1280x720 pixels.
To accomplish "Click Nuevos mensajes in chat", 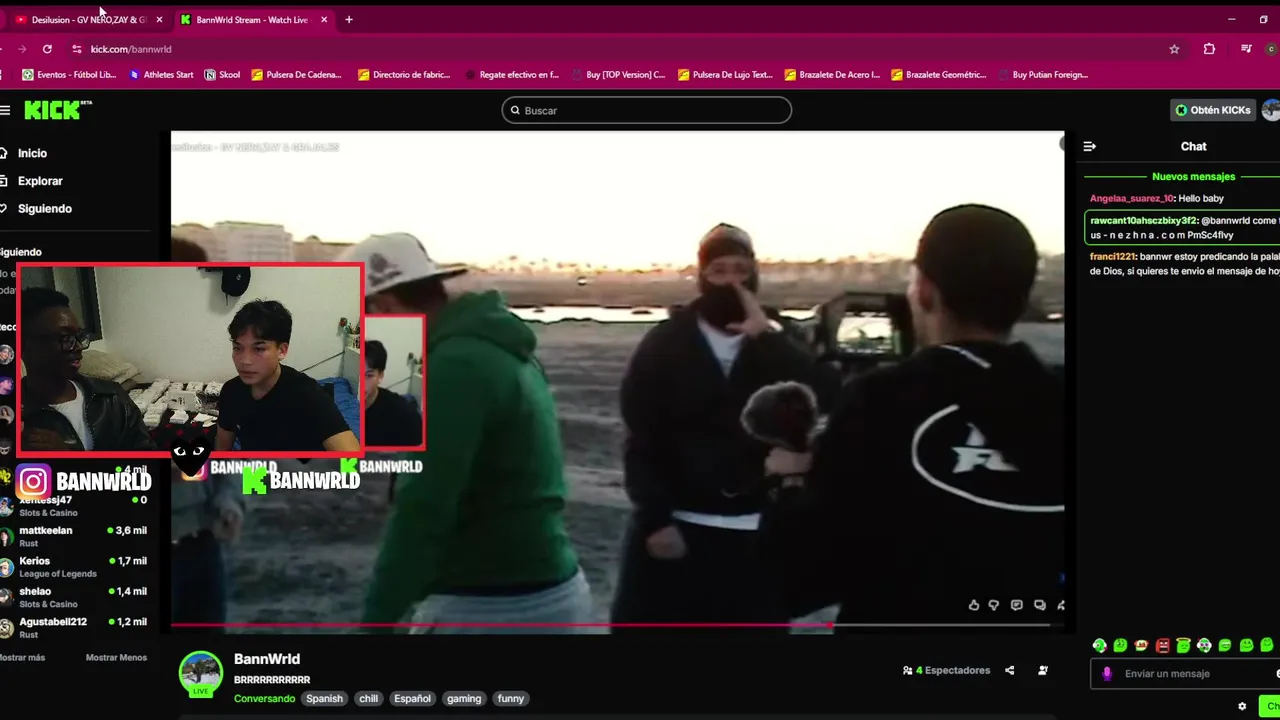I will [x=1194, y=177].
